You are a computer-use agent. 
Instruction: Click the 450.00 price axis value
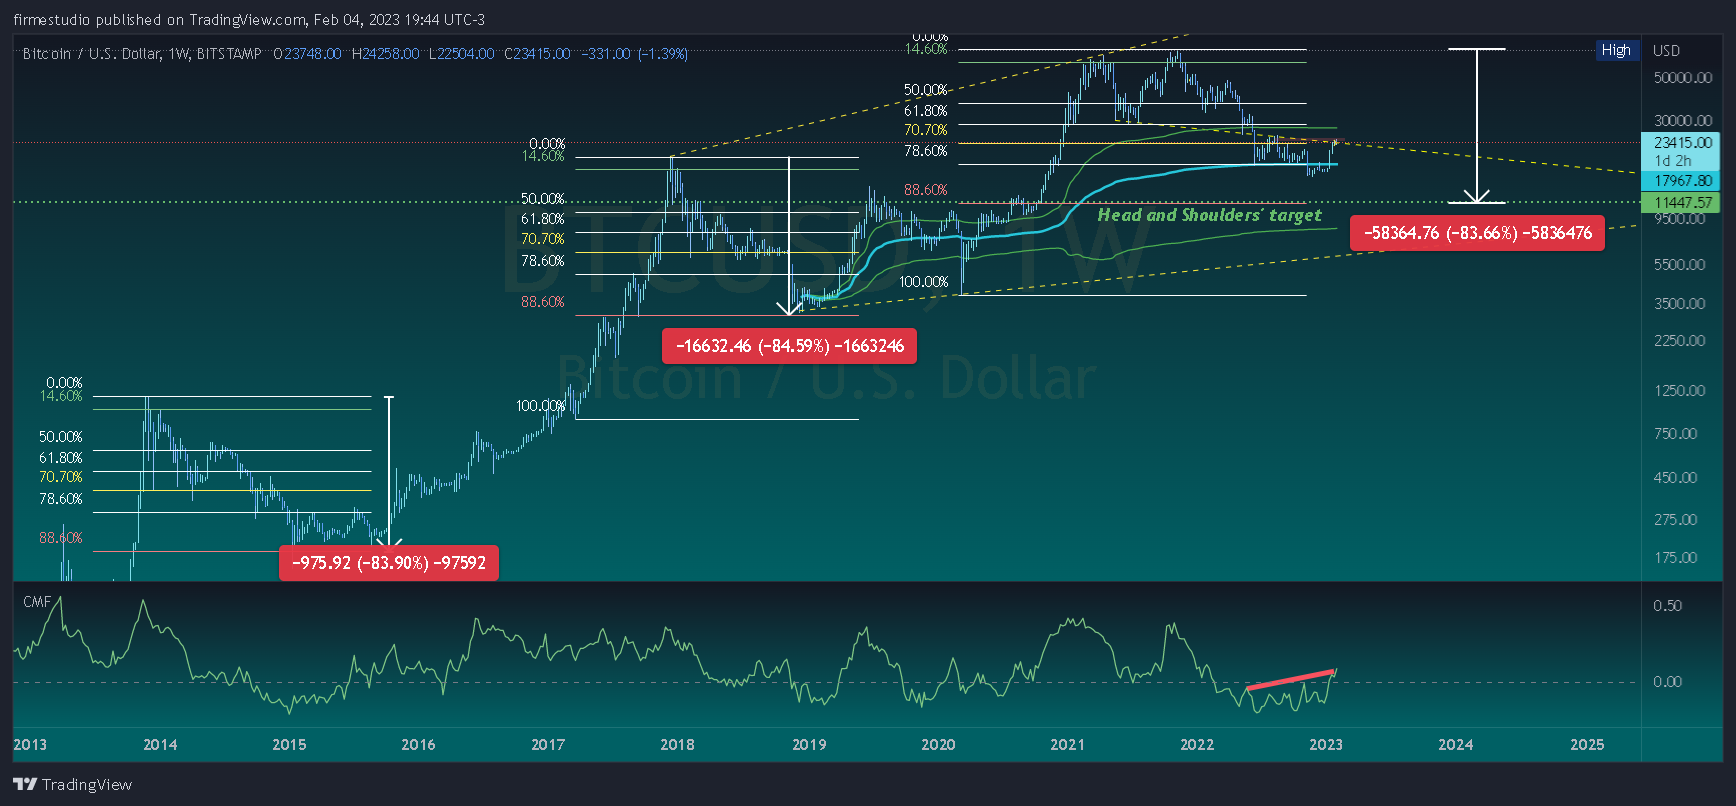click(1676, 477)
